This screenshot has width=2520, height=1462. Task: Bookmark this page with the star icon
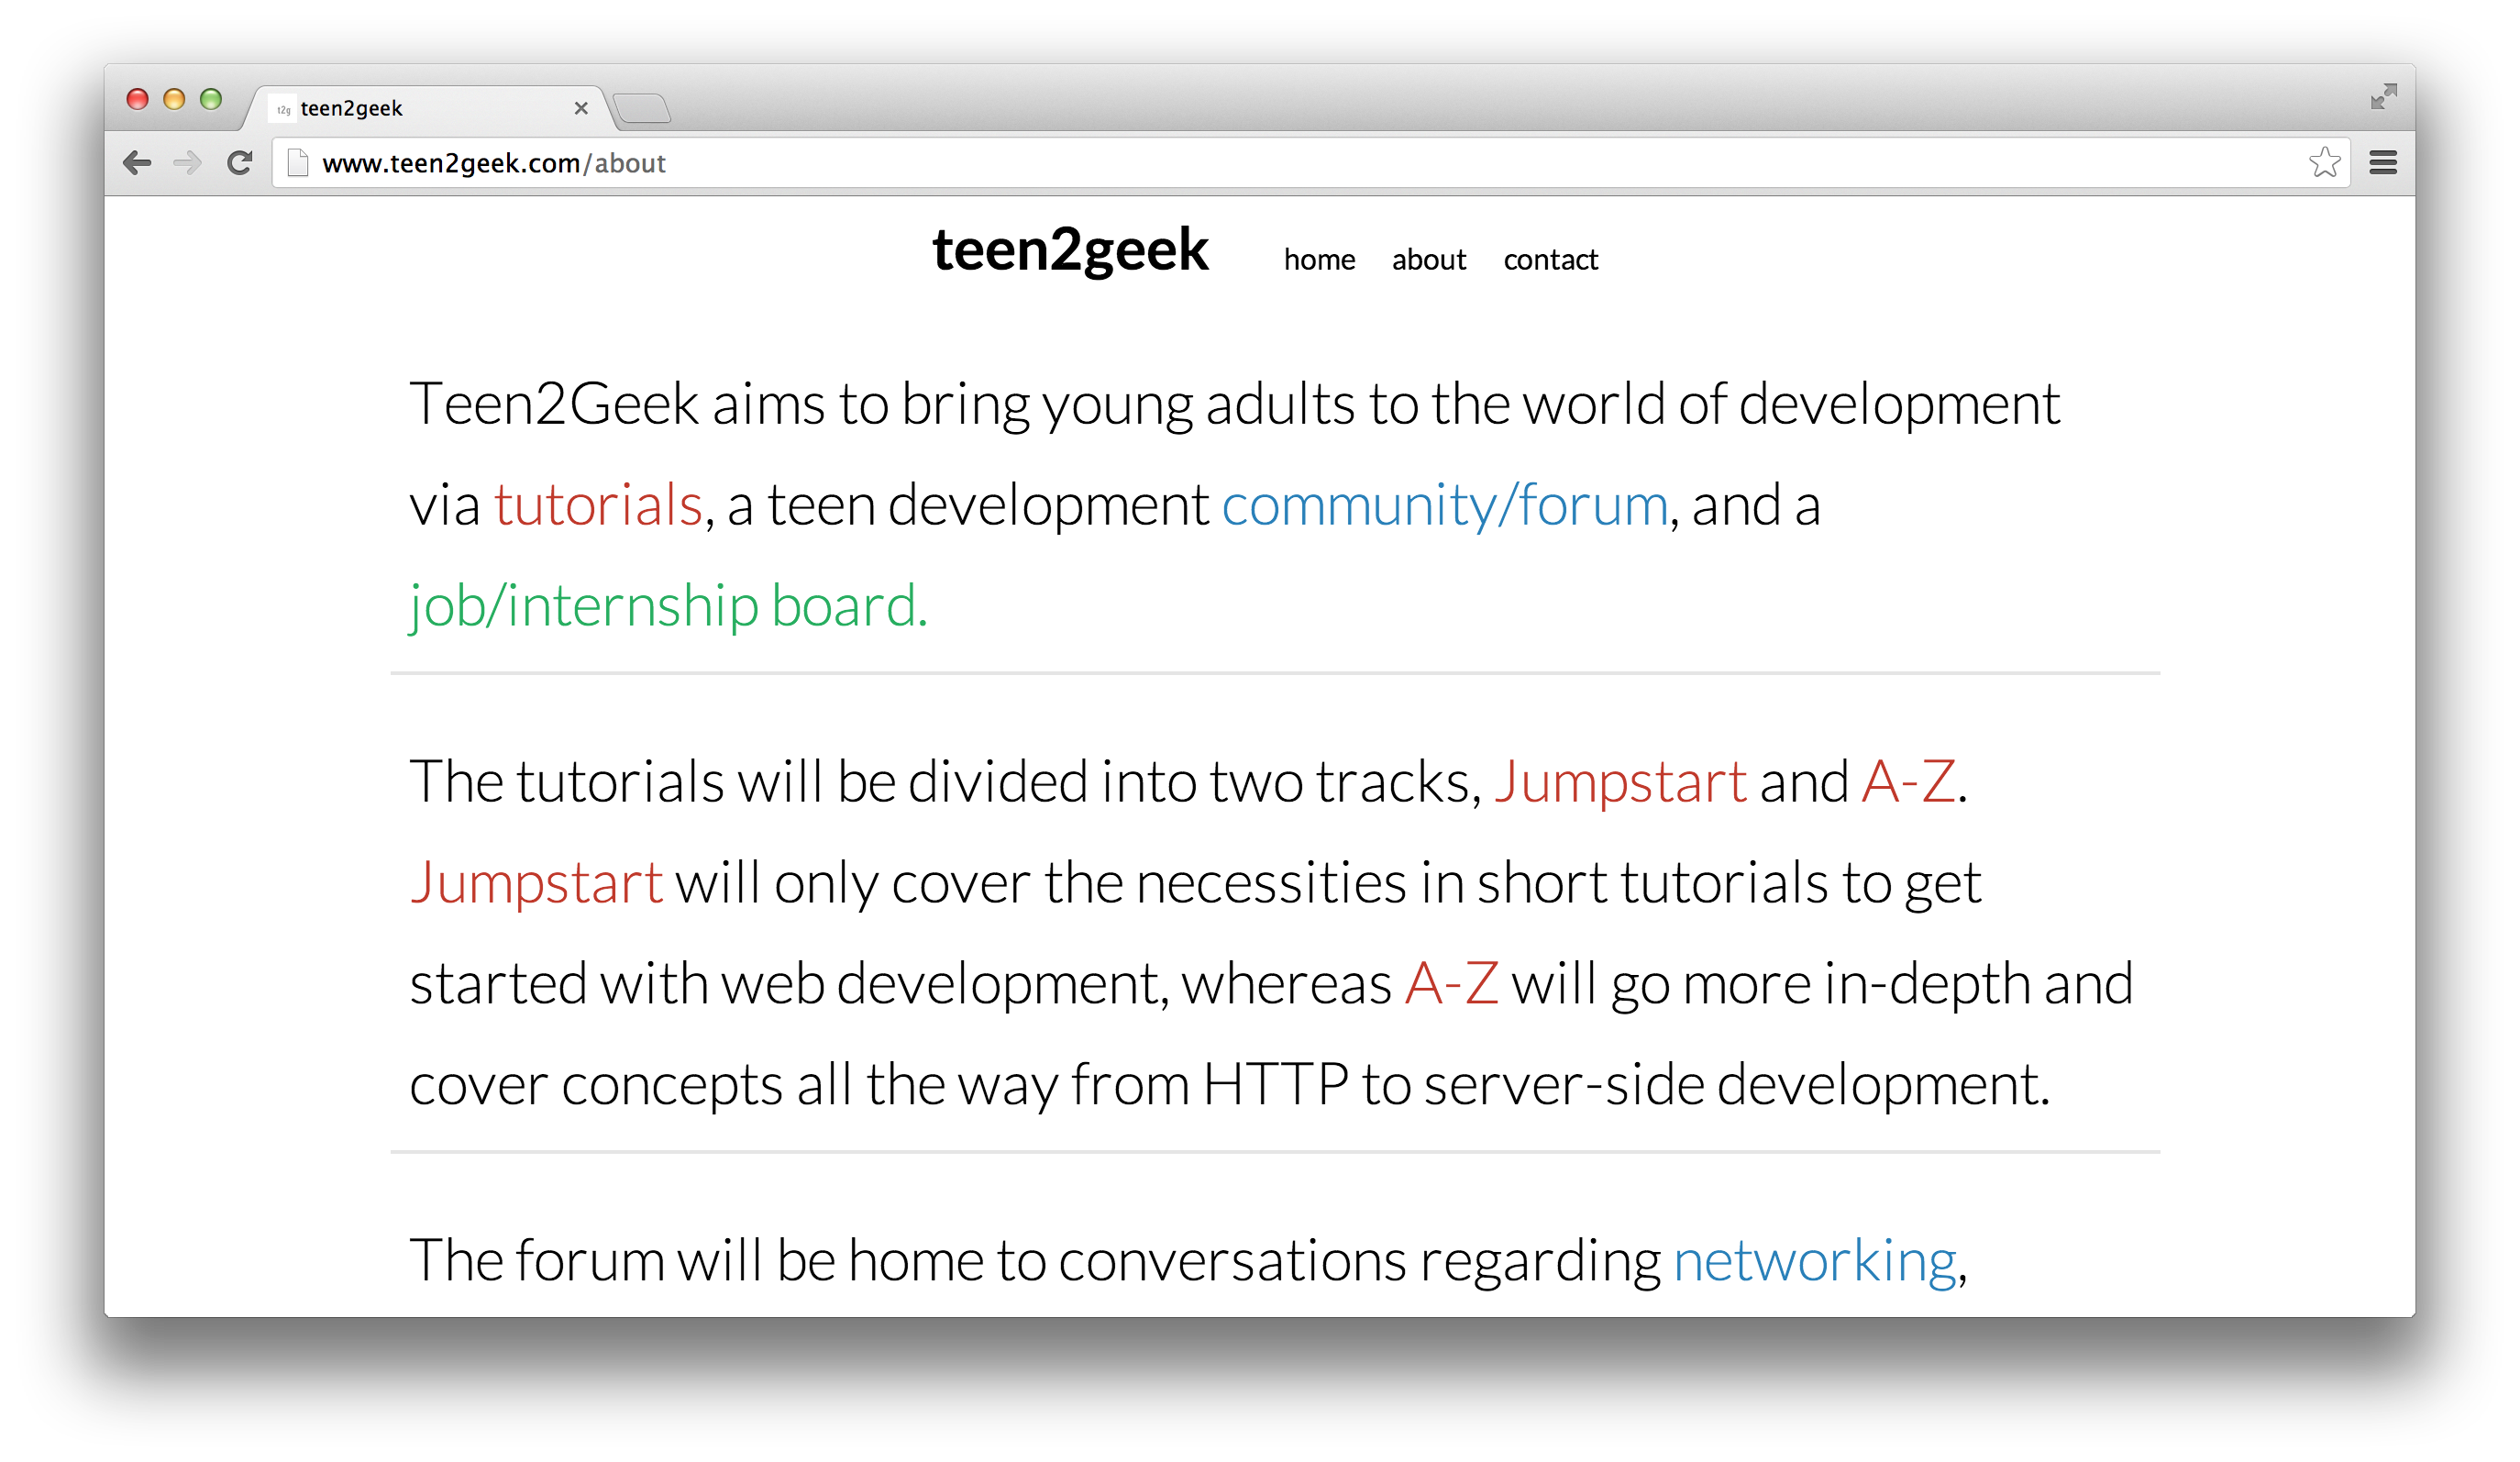coord(2324,162)
